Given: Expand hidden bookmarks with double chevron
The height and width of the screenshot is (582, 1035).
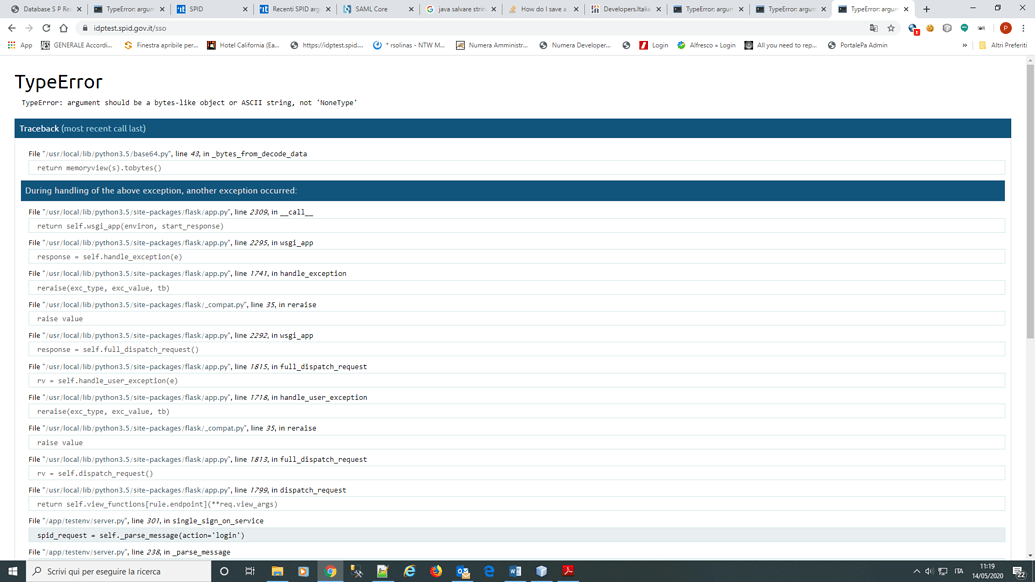Looking at the screenshot, I should [965, 46].
